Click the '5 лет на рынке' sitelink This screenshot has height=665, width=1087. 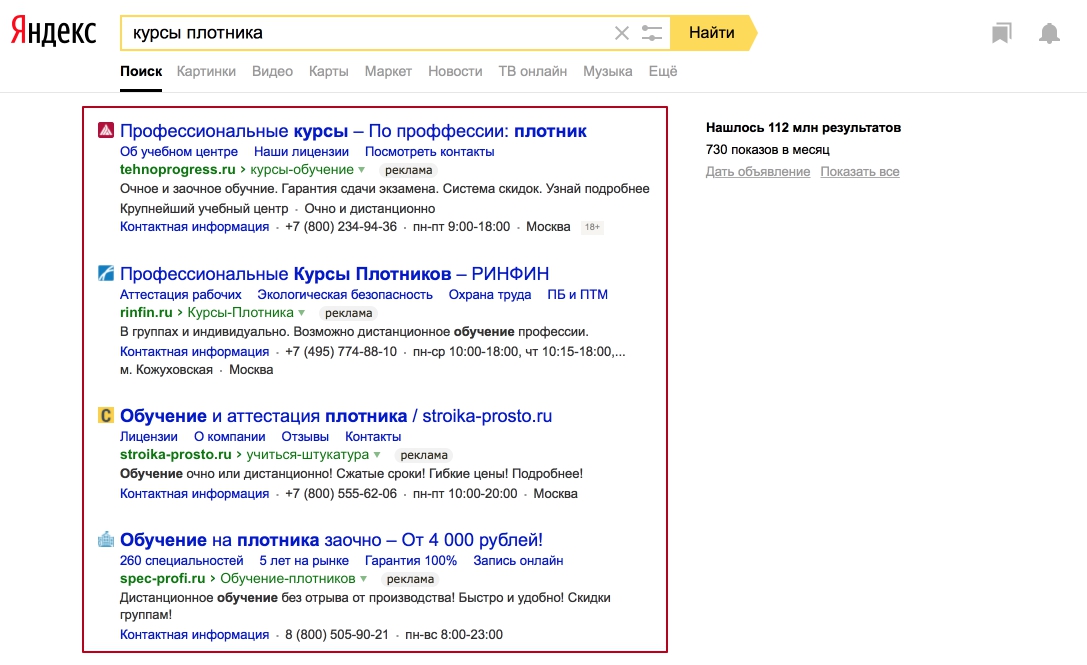[304, 560]
